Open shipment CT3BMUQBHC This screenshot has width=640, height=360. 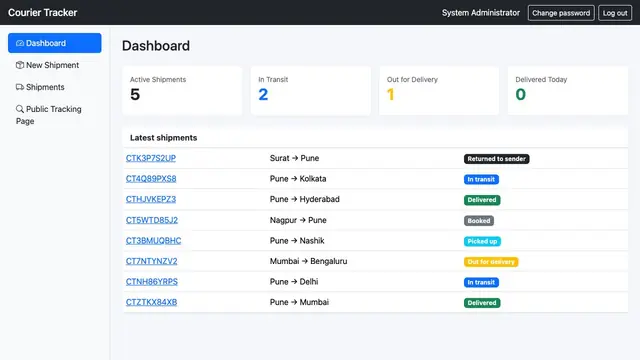pos(153,240)
